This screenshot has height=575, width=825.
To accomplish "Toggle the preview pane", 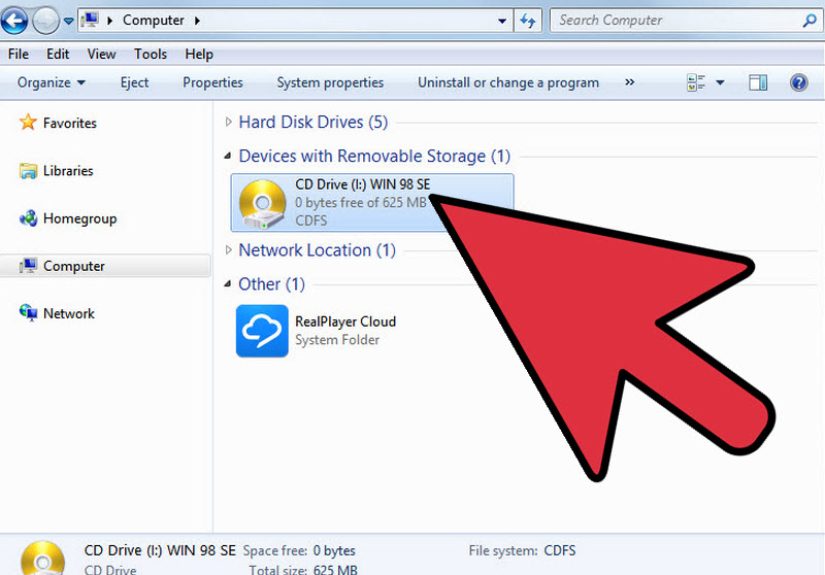I will tap(758, 83).
